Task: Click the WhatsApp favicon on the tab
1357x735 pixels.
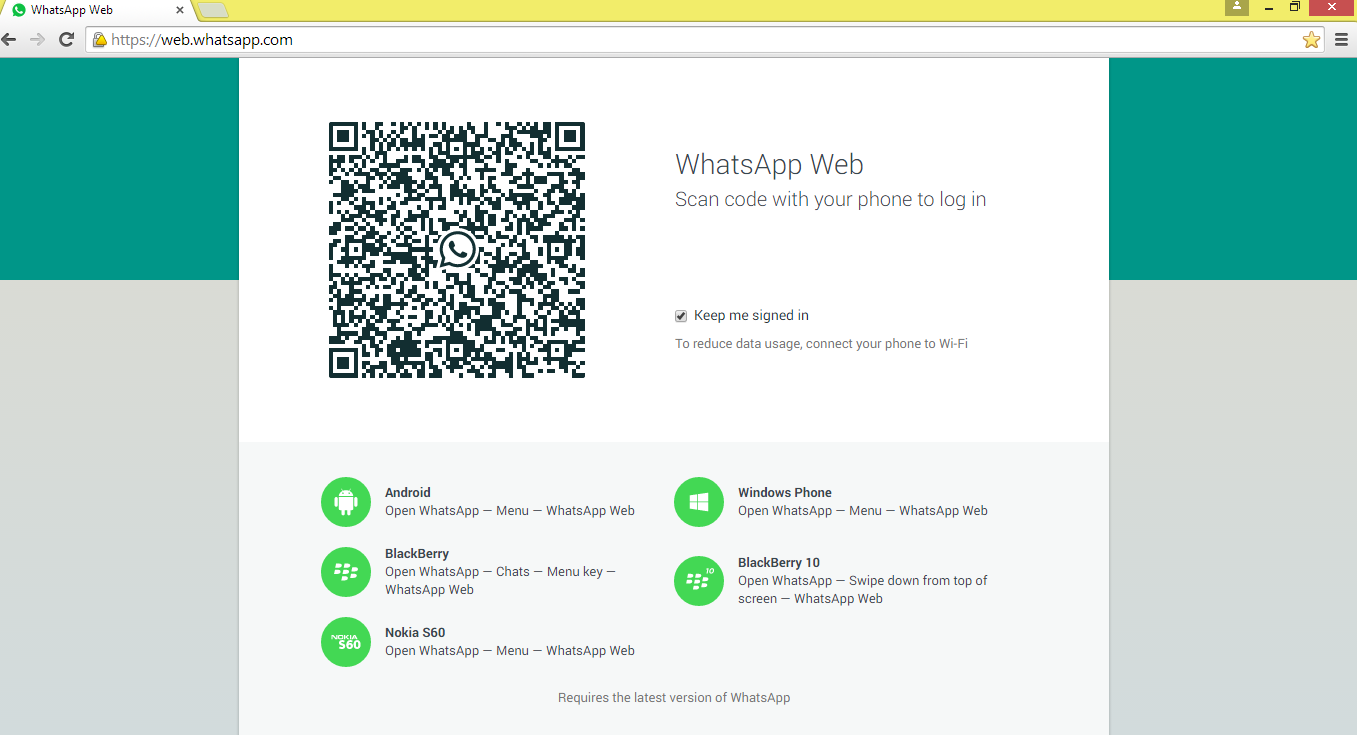Action: coord(19,10)
